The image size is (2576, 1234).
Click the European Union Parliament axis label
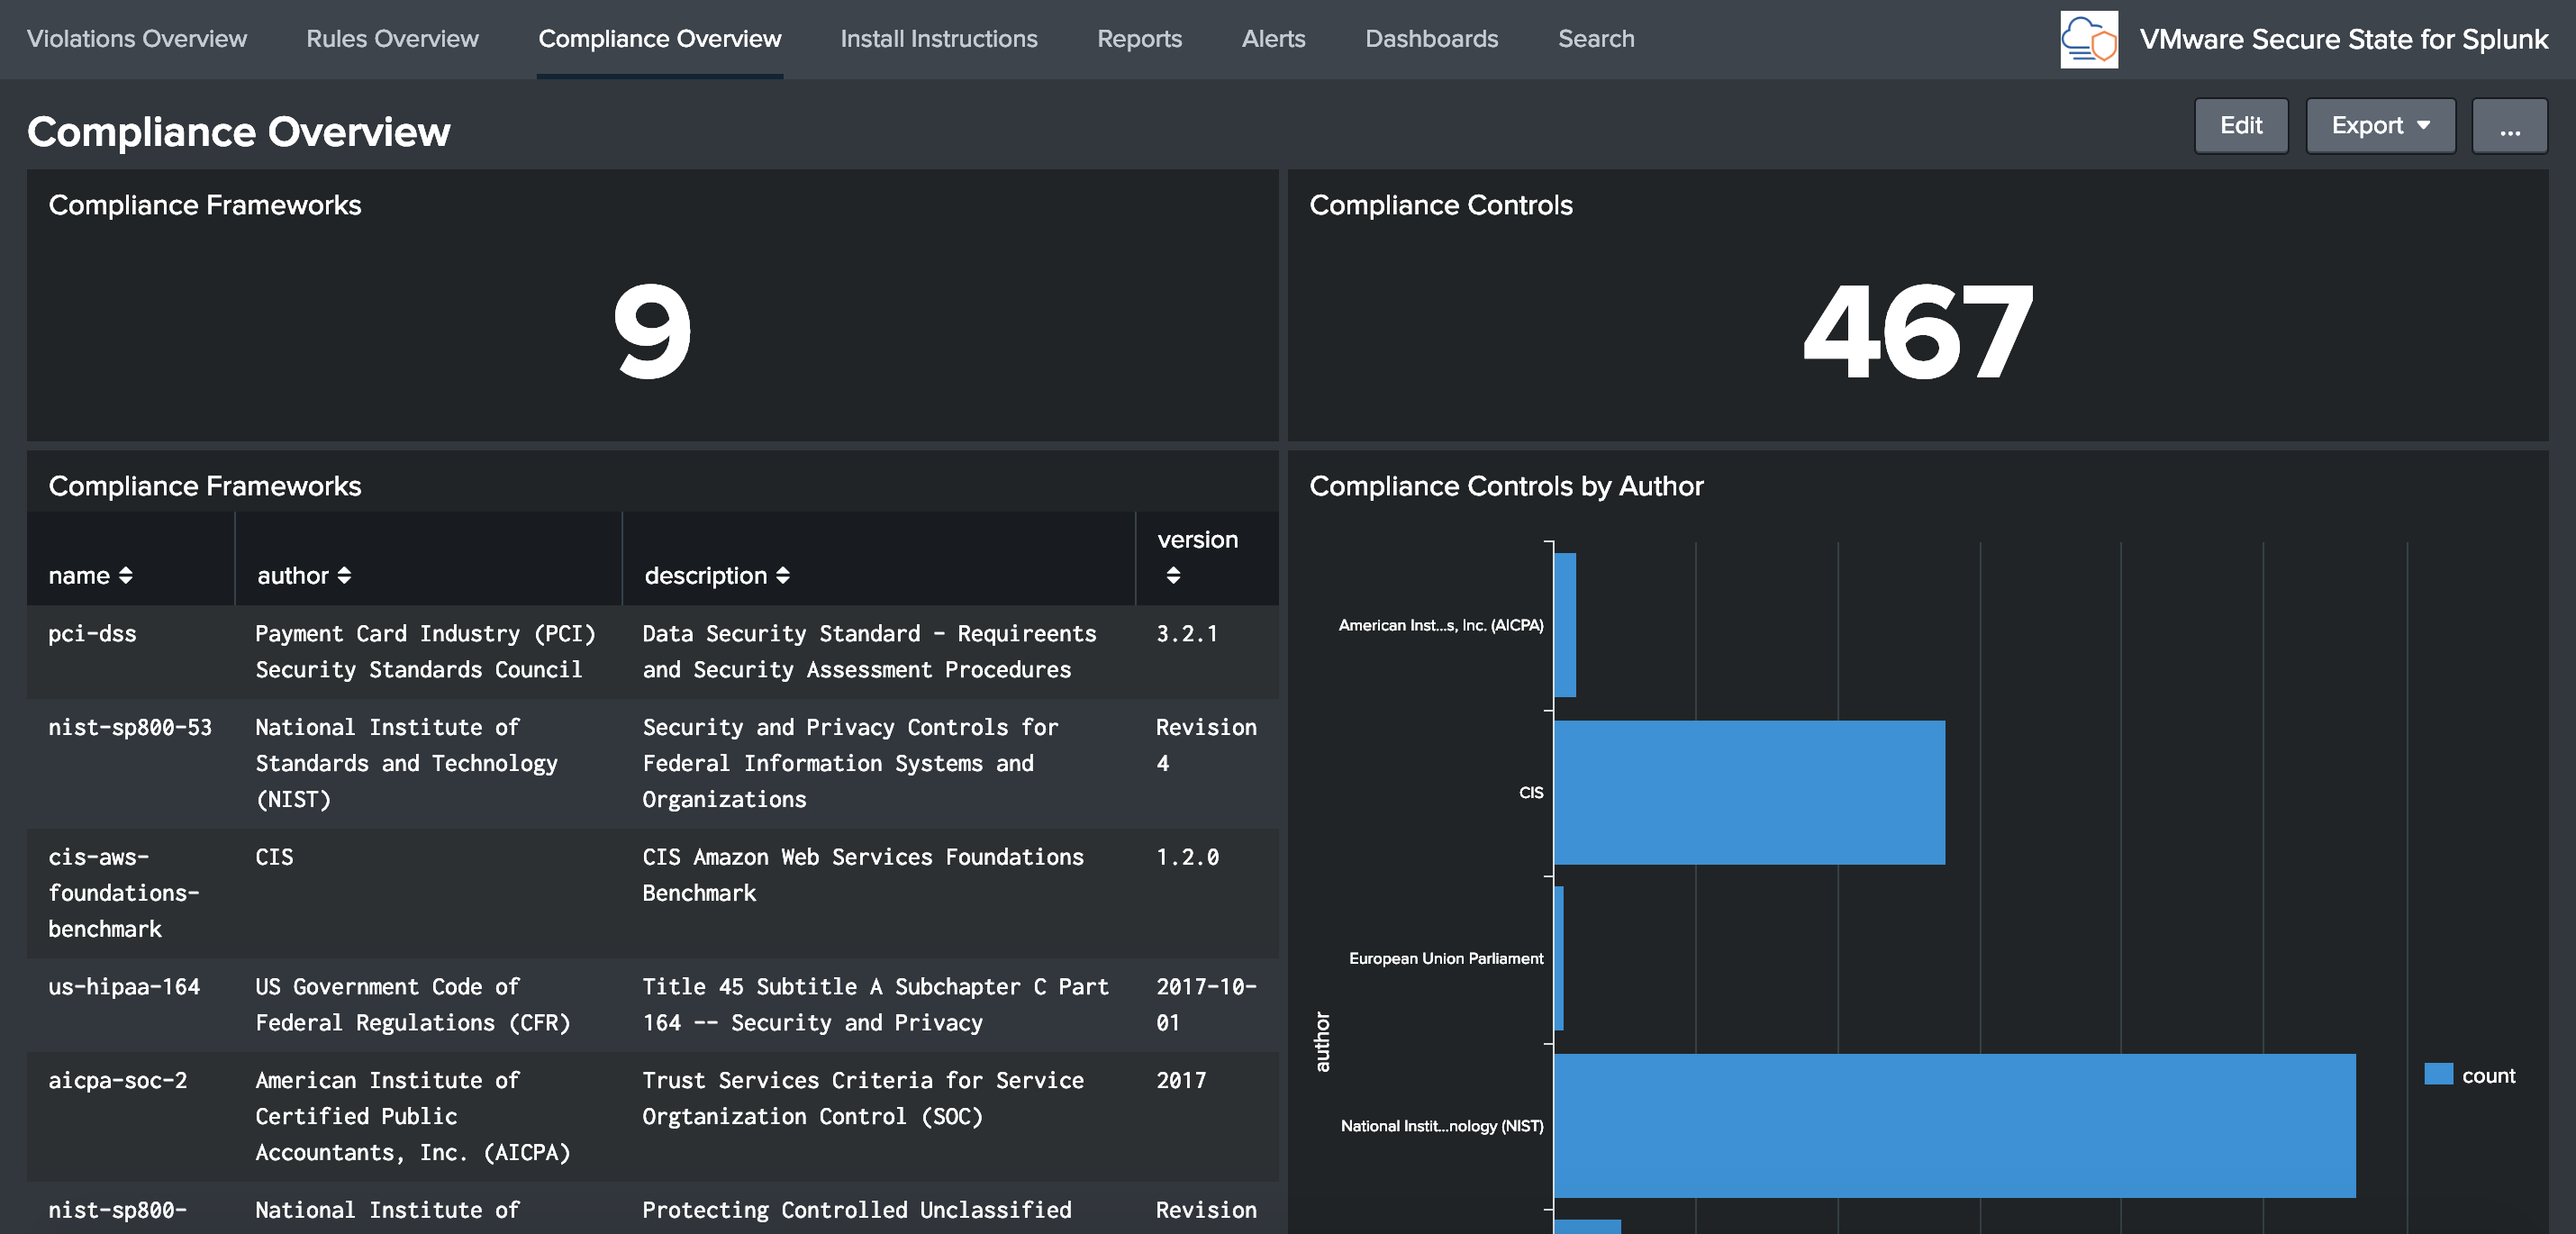tap(1446, 958)
